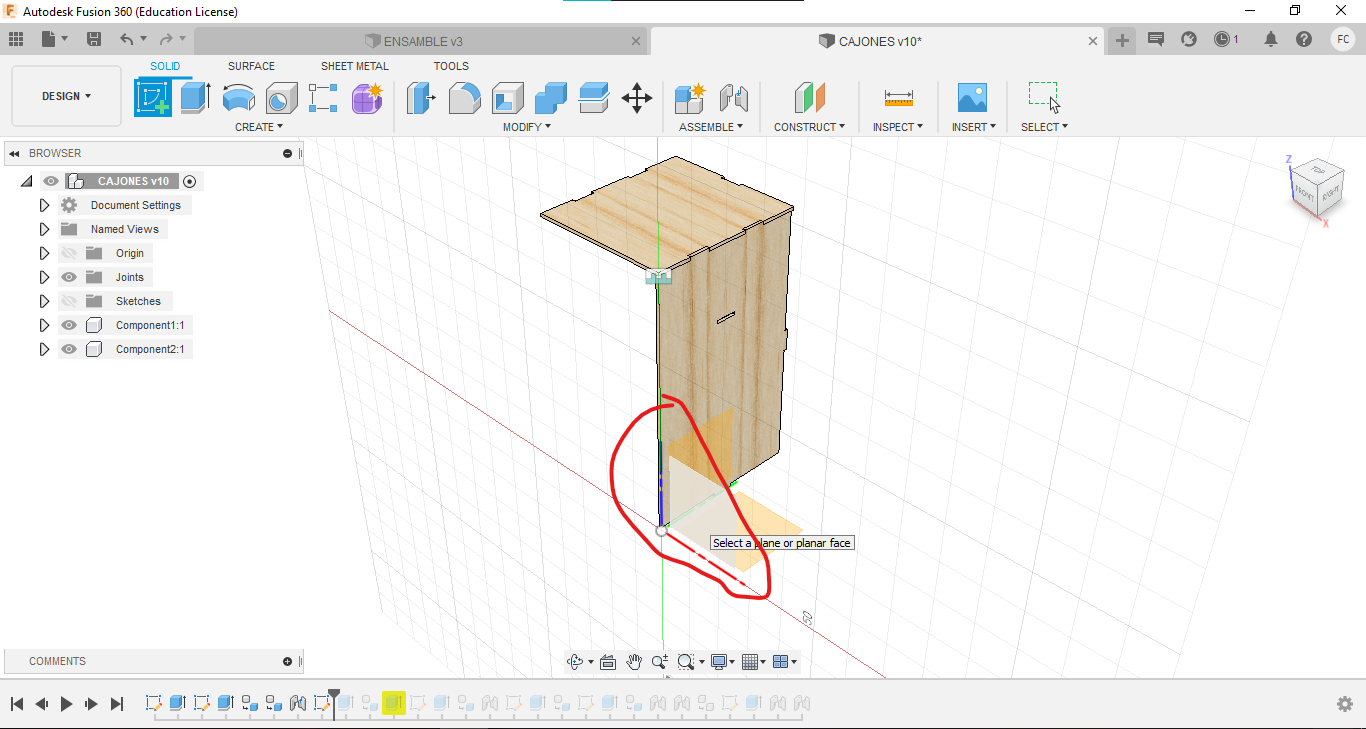Switch to the SHEET METAL tab

pyautogui.click(x=355, y=66)
